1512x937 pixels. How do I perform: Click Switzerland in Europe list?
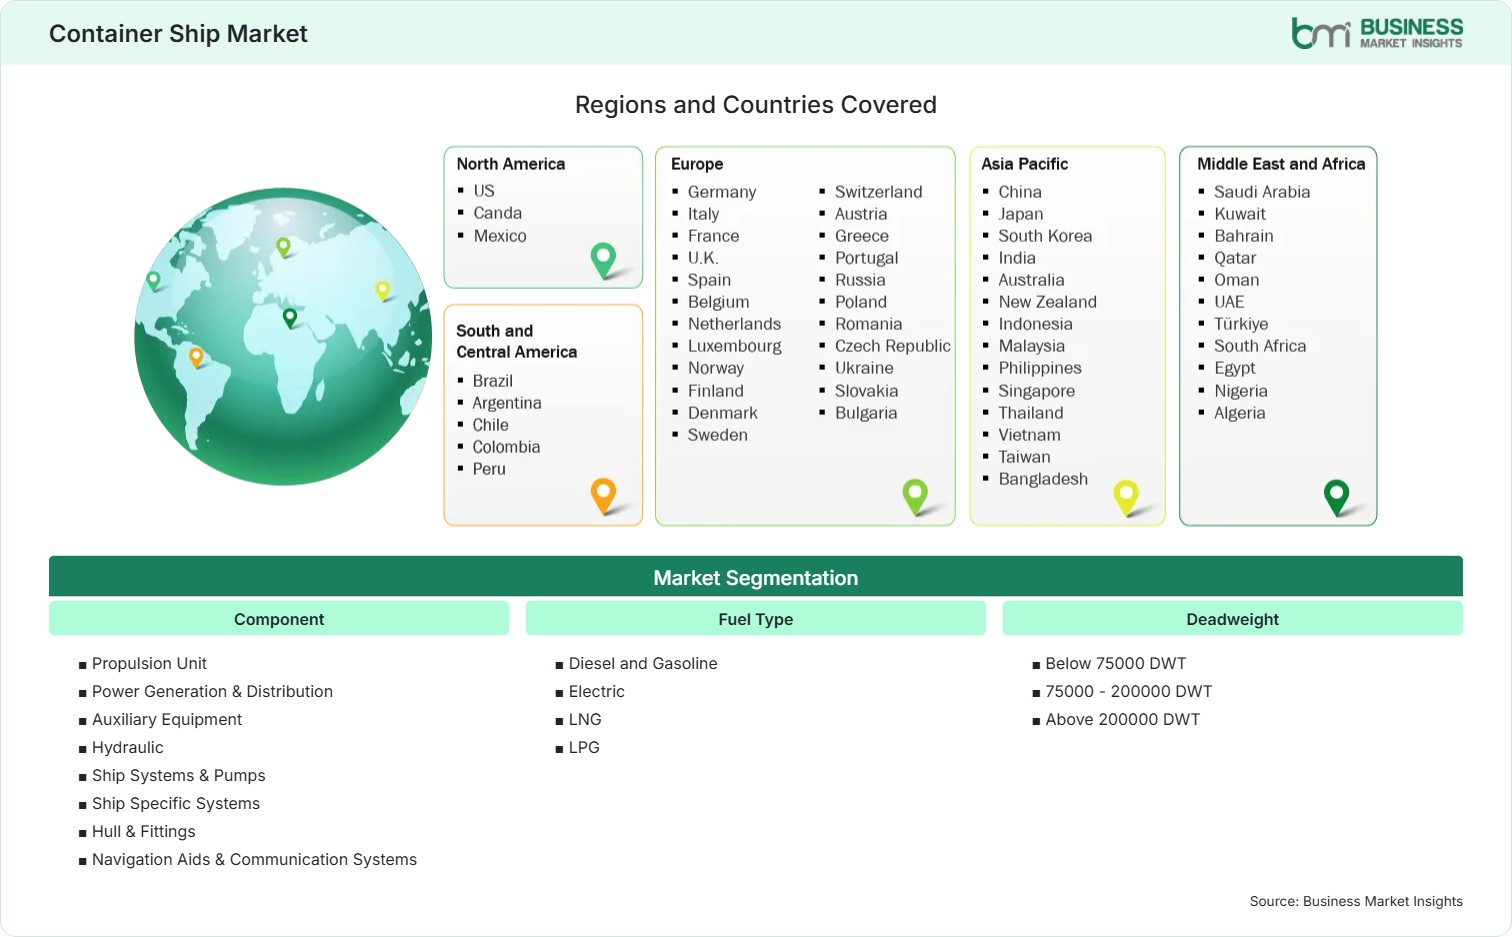point(879,192)
